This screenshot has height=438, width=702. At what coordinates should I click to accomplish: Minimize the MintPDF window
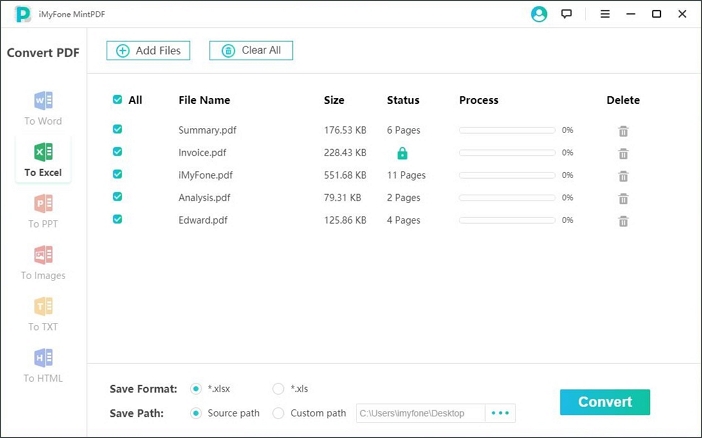[x=631, y=14]
